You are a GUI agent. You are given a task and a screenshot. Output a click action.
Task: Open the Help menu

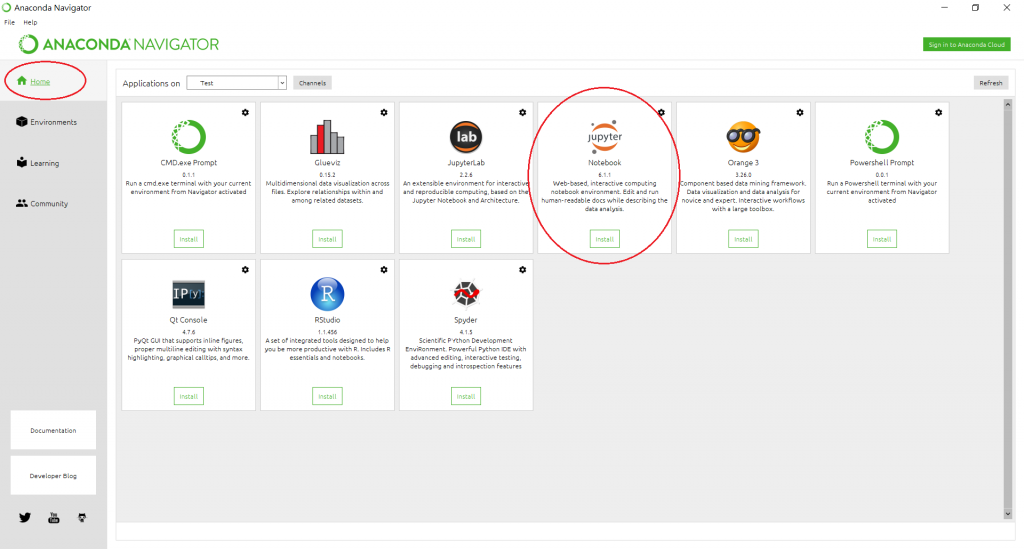[x=30, y=22]
